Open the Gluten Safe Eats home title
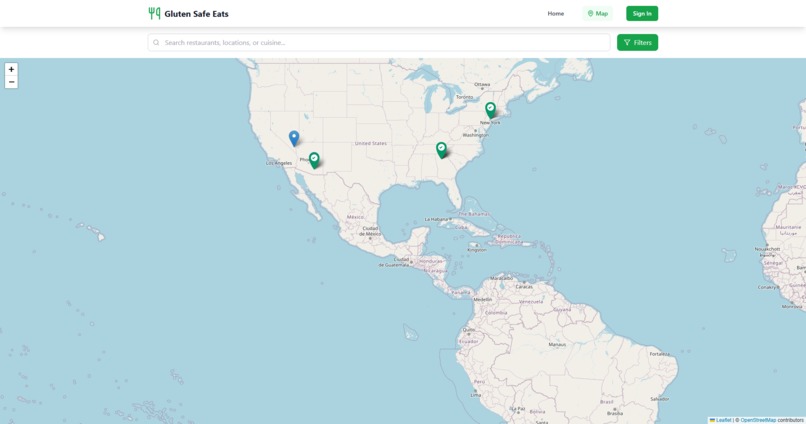 coord(196,14)
